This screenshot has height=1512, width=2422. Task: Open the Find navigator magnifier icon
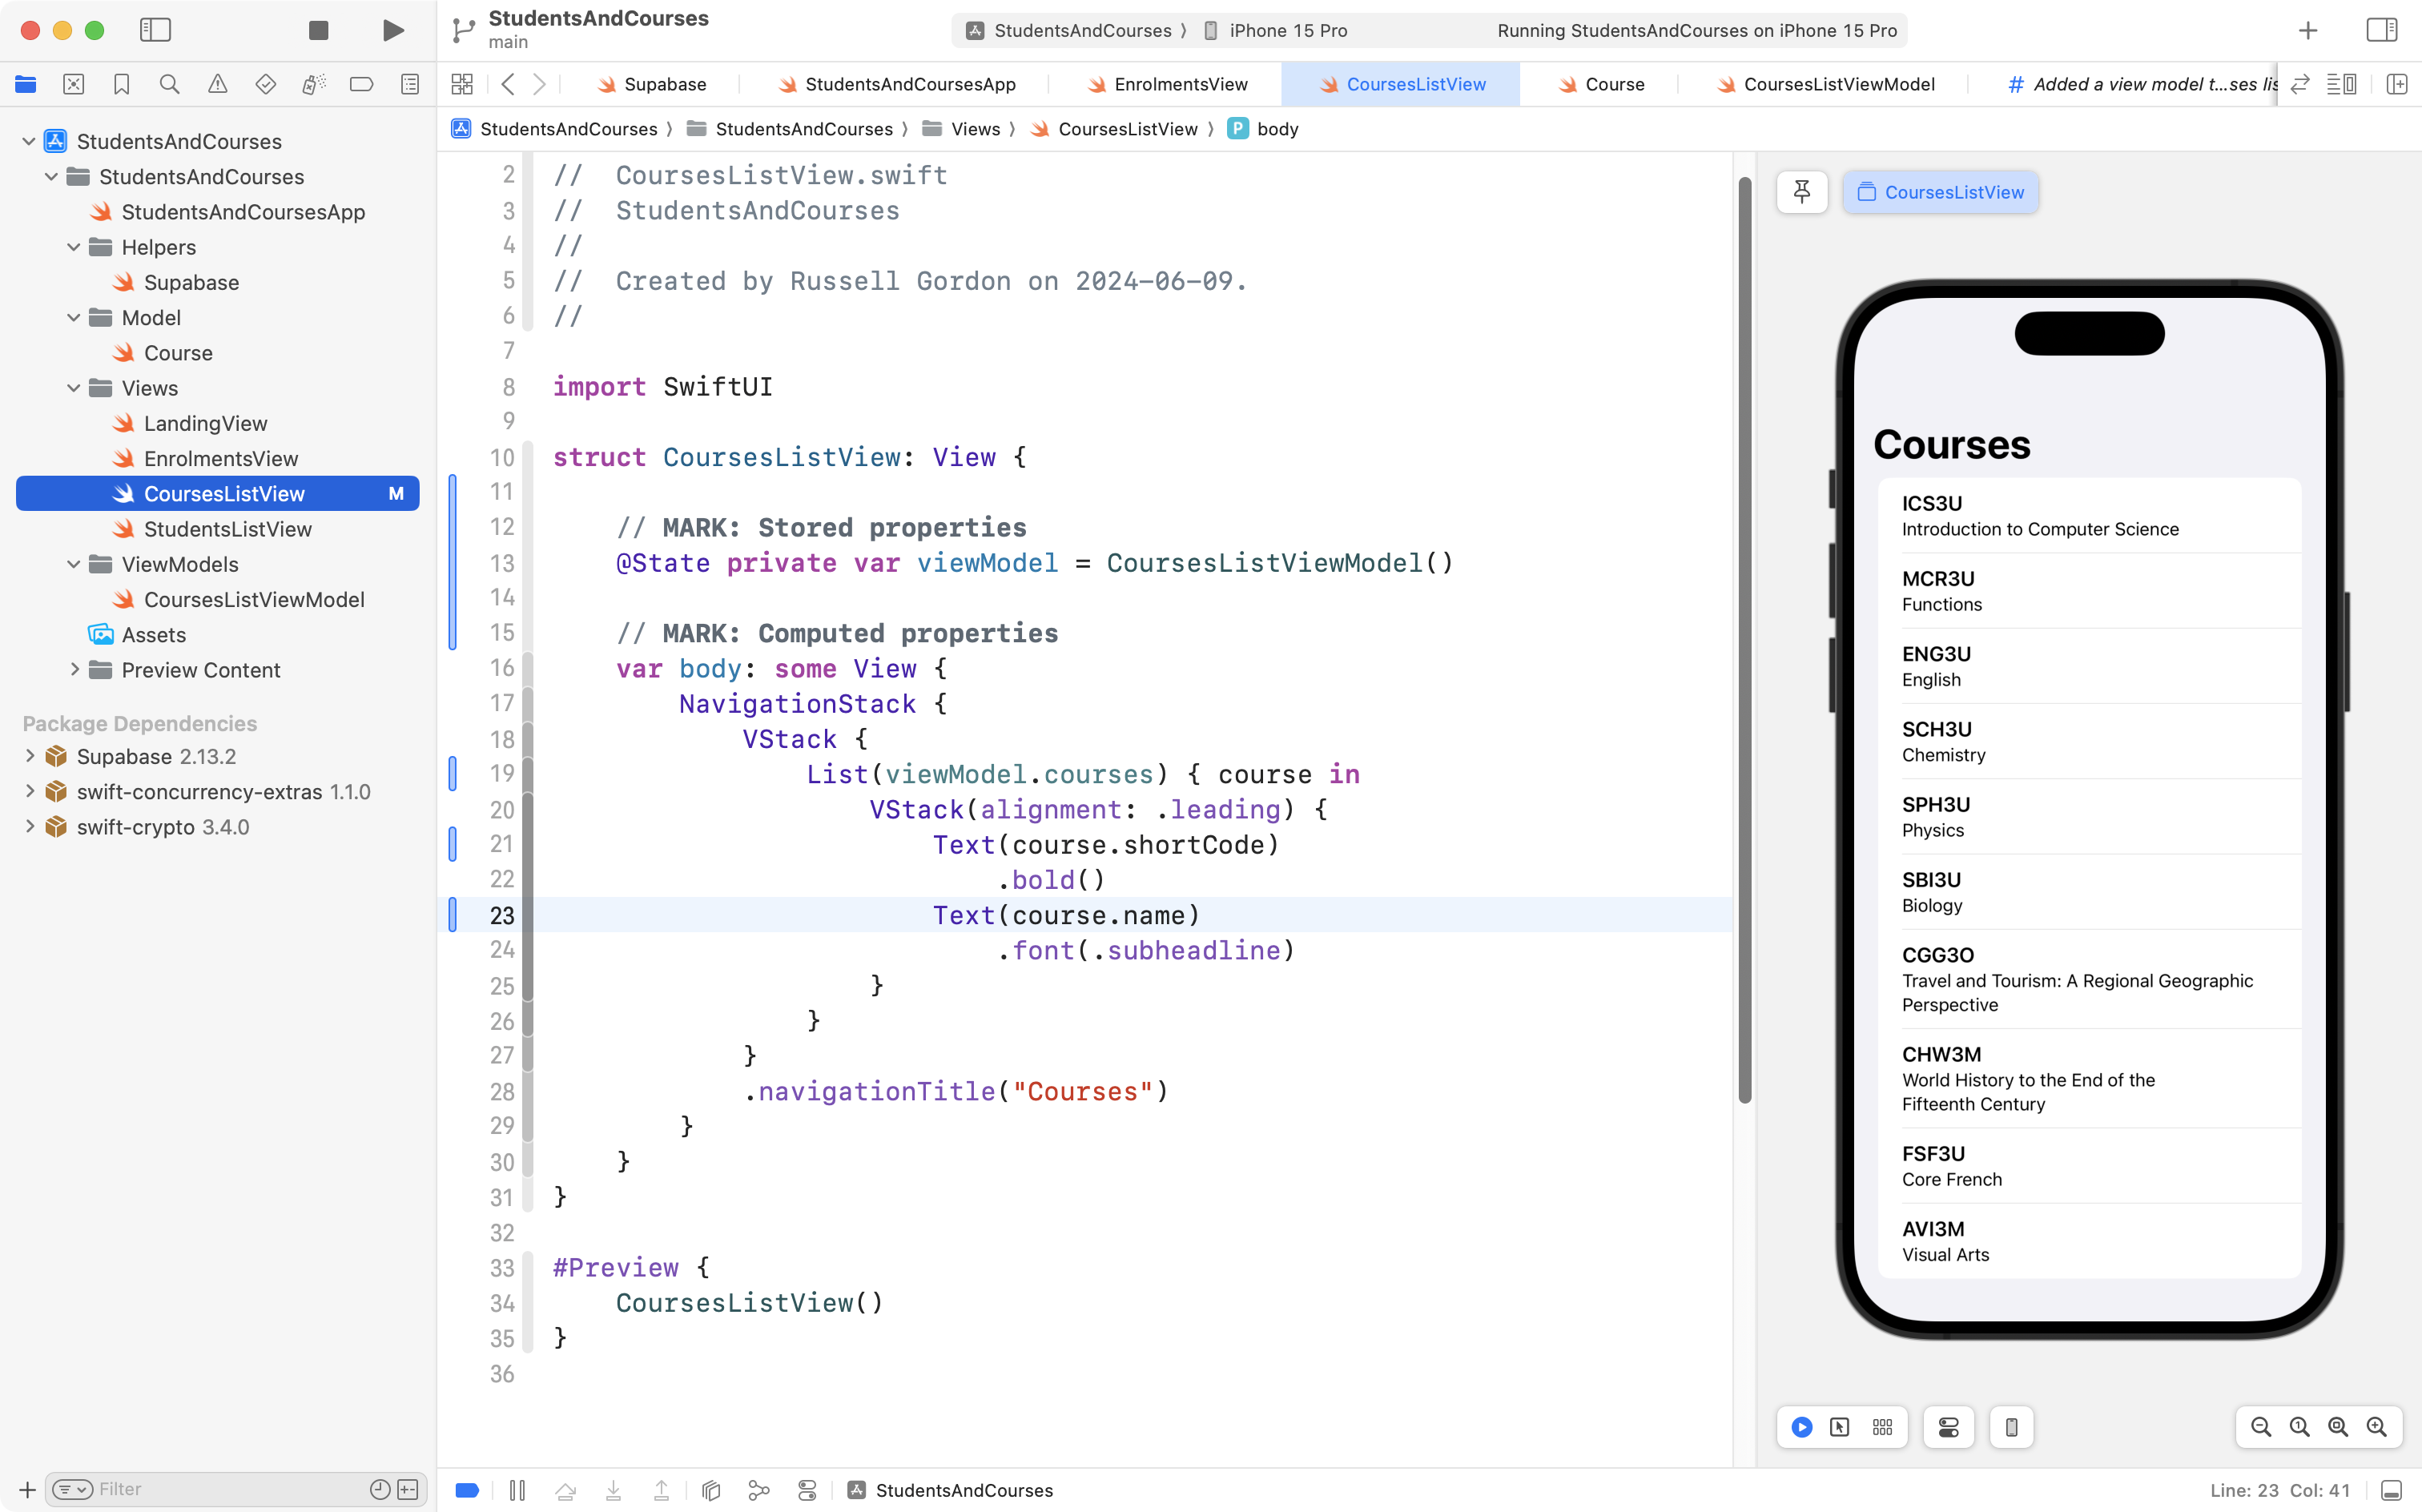[169, 84]
